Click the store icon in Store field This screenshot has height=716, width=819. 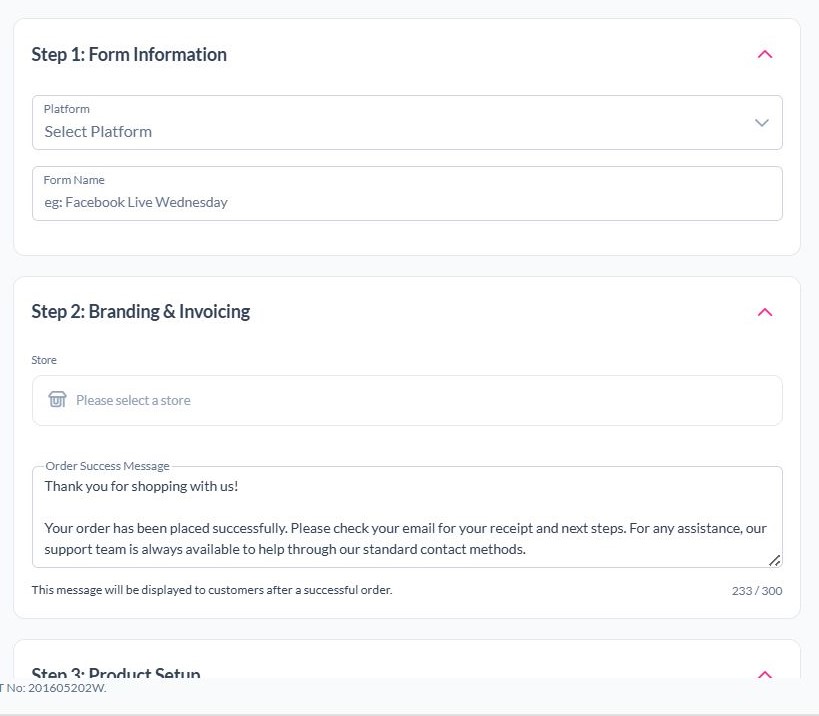tap(57, 400)
